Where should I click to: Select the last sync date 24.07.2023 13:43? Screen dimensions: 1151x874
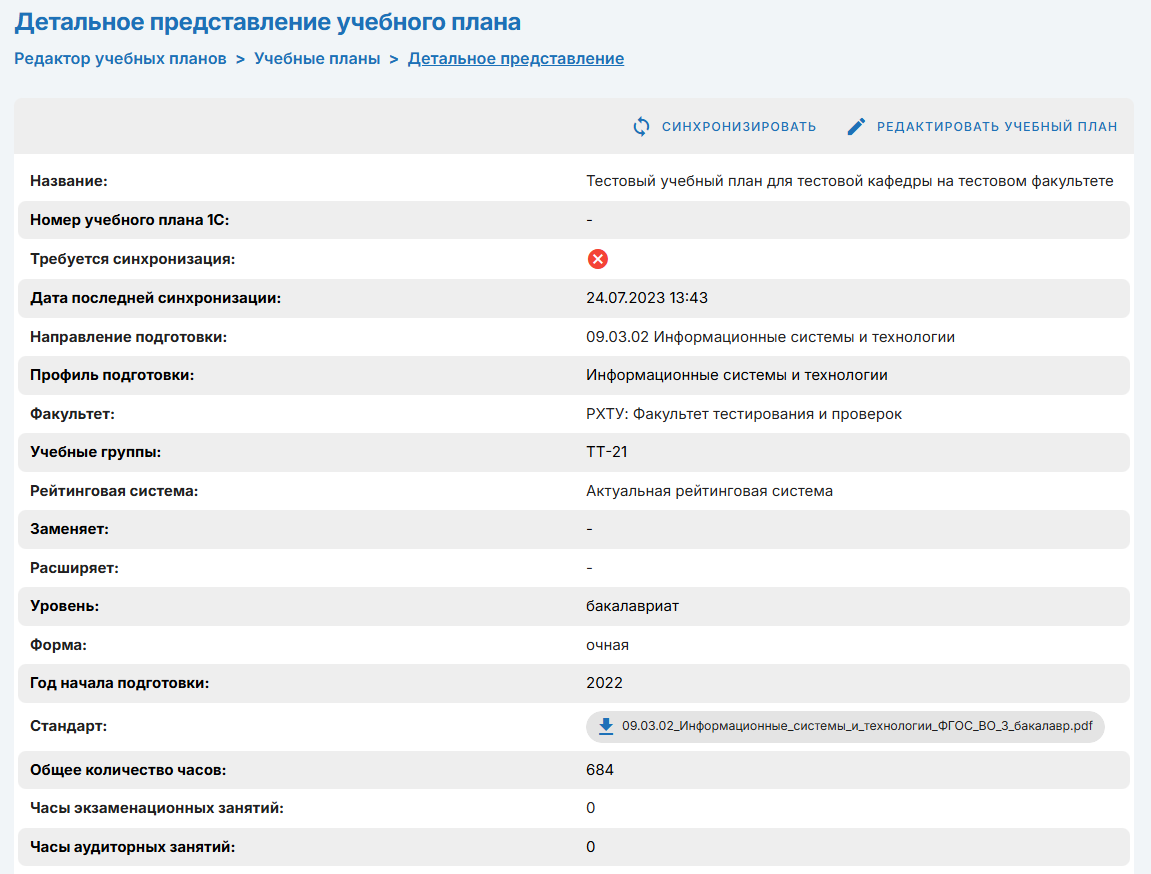coord(647,298)
